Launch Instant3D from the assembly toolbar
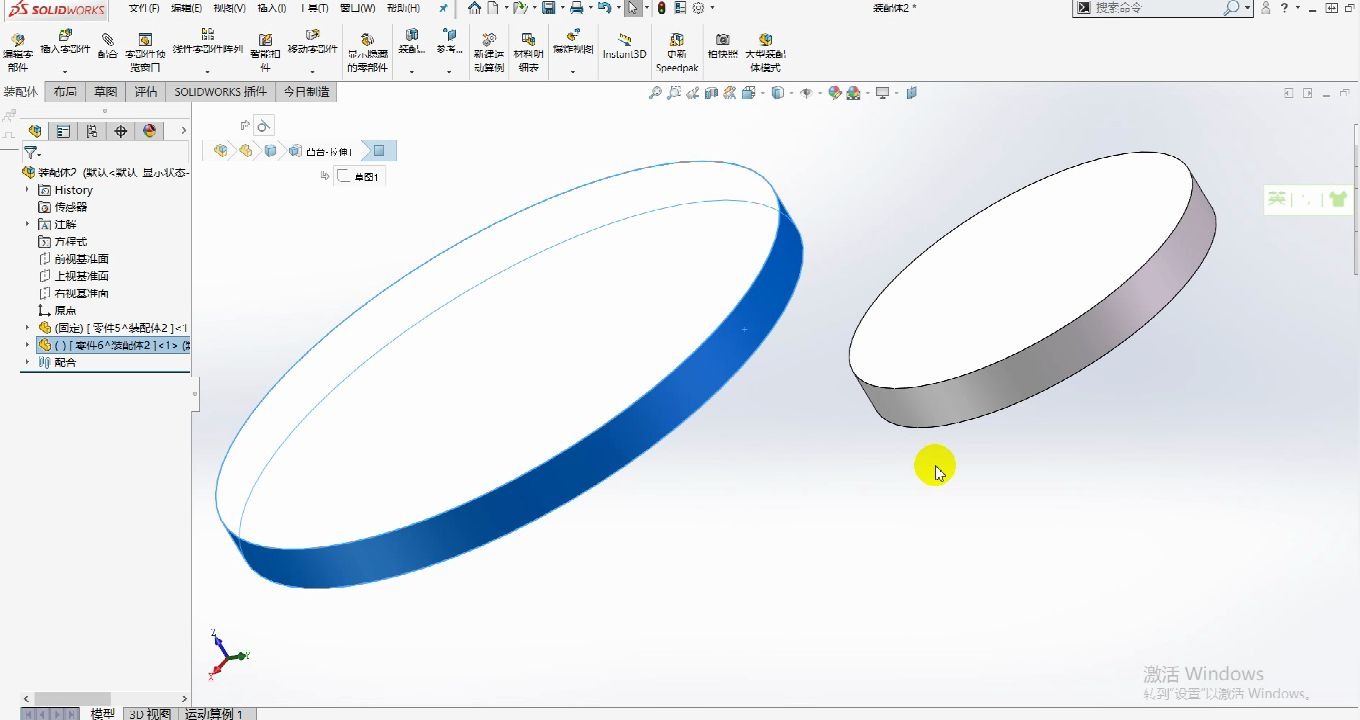This screenshot has width=1360, height=720. pyautogui.click(x=623, y=45)
